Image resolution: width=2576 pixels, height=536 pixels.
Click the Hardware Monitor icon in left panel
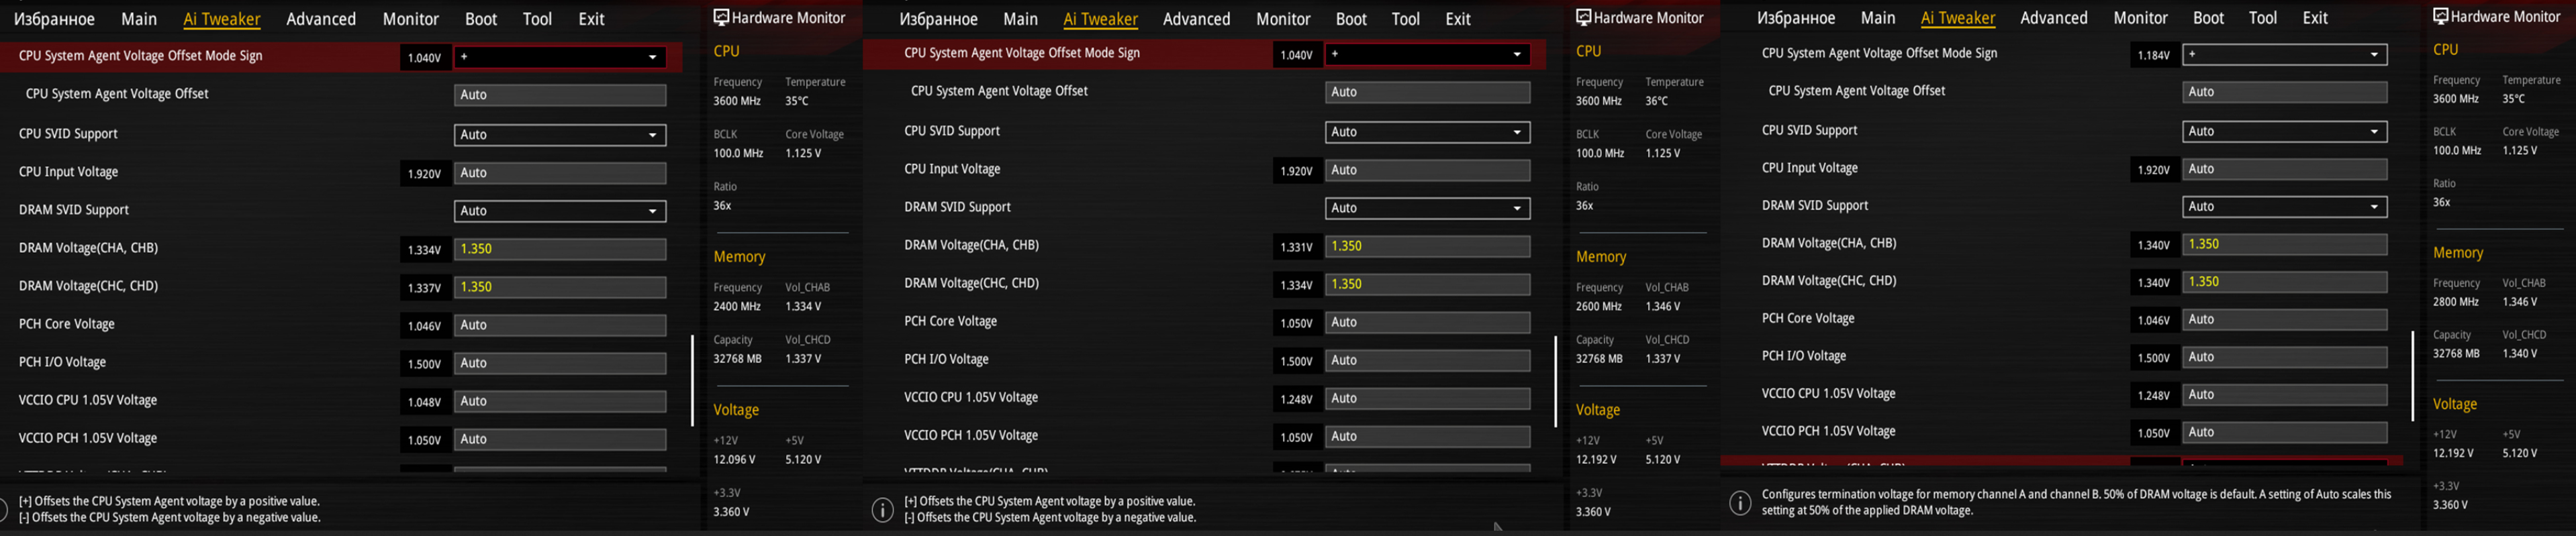pyautogui.click(x=720, y=17)
